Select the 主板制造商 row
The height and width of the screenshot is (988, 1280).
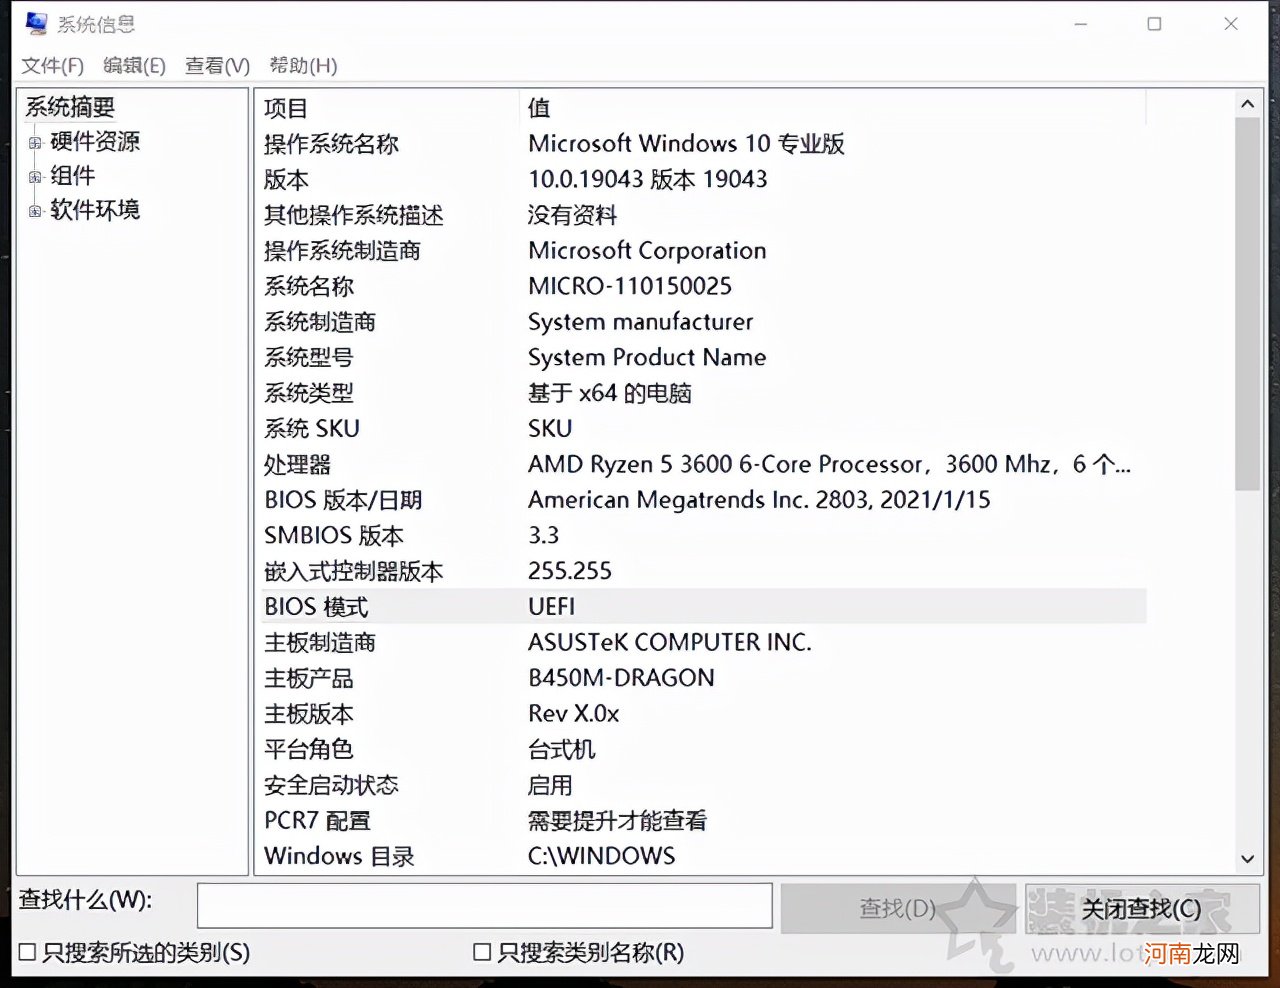pos(703,643)
